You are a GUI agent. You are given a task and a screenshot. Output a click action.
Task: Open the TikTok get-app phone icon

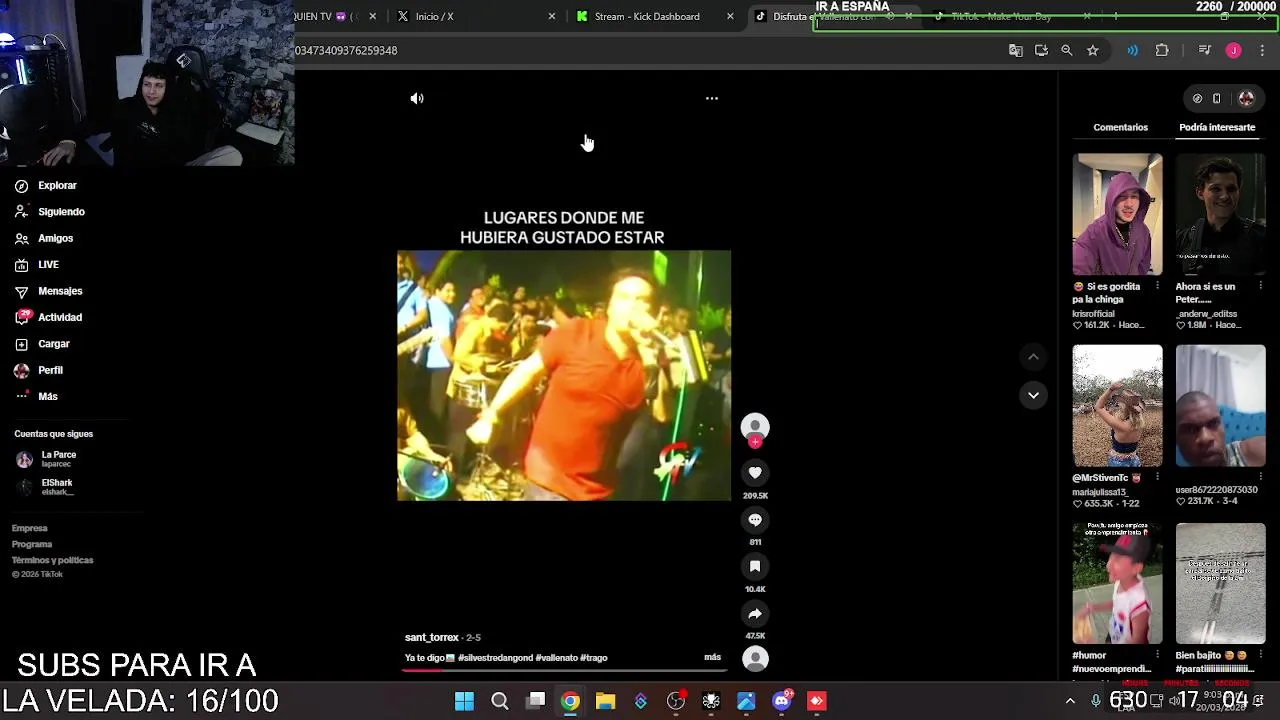(x=1217, y=98)
